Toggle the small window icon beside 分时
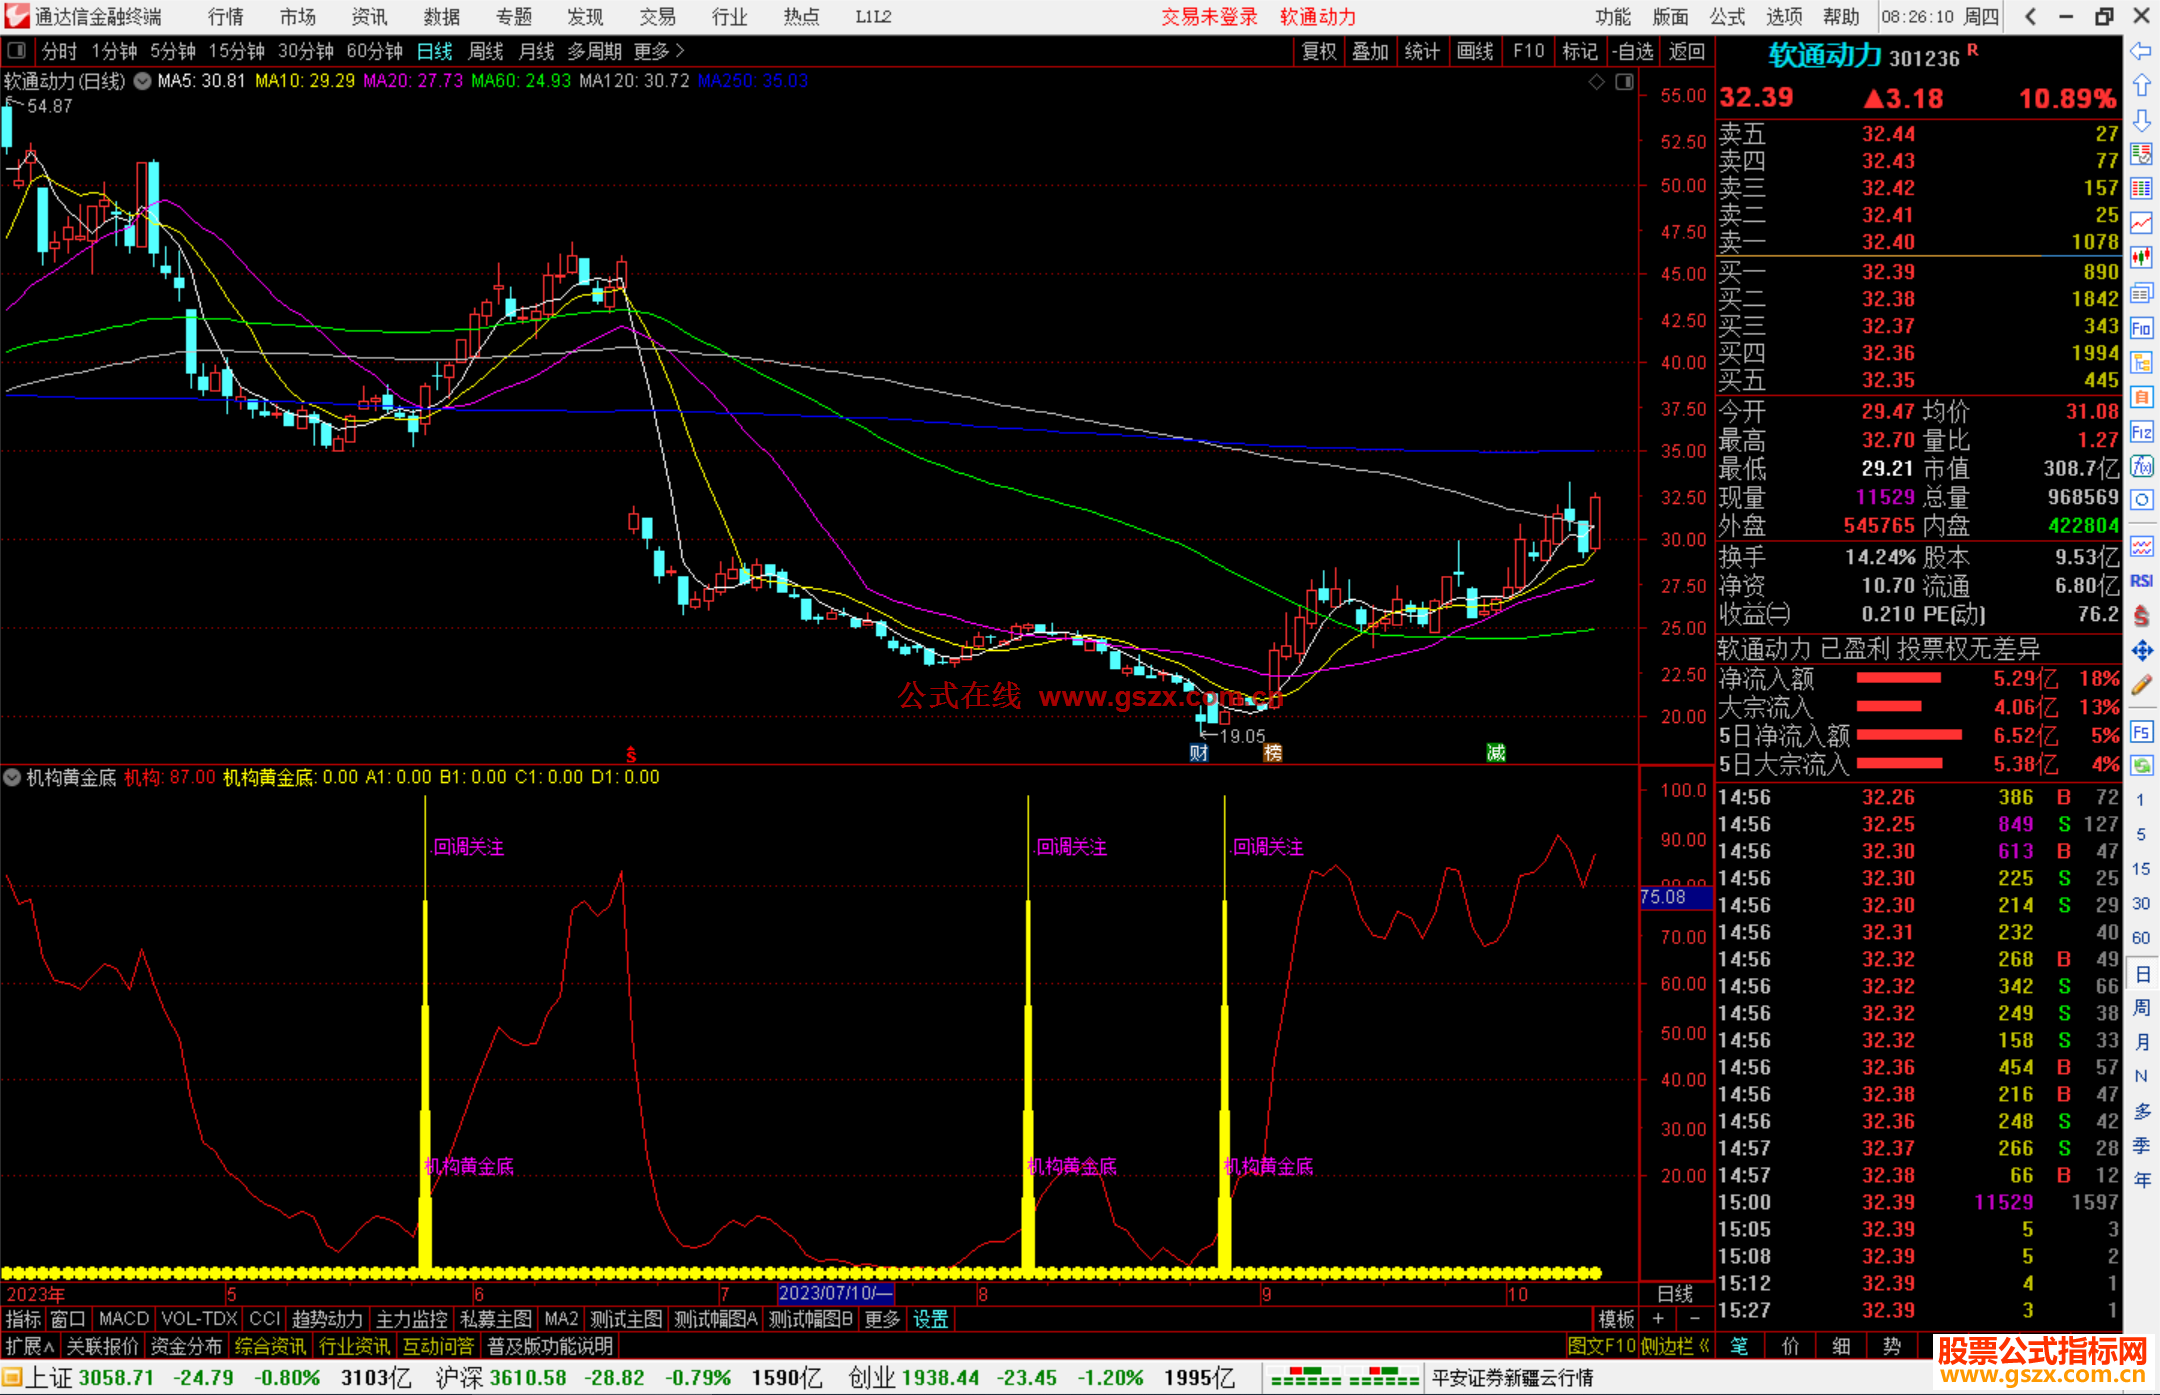2160x1395 pixels. 17,51
